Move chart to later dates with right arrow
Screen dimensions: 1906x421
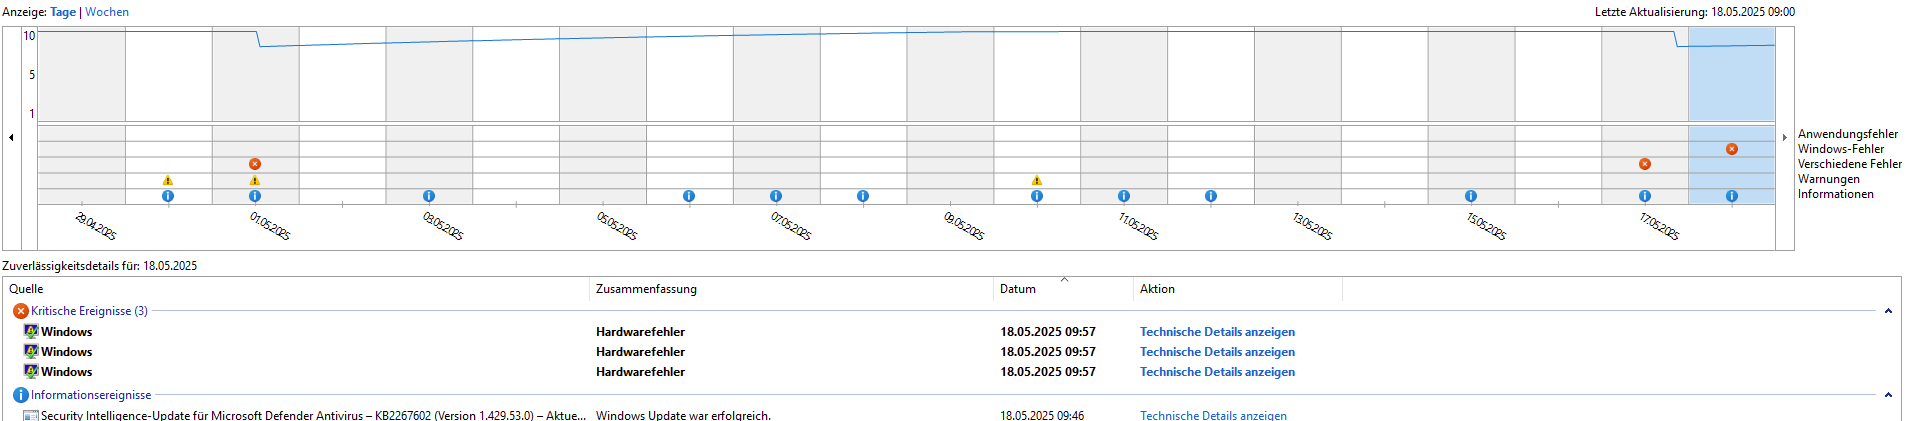click(1784, 137)
